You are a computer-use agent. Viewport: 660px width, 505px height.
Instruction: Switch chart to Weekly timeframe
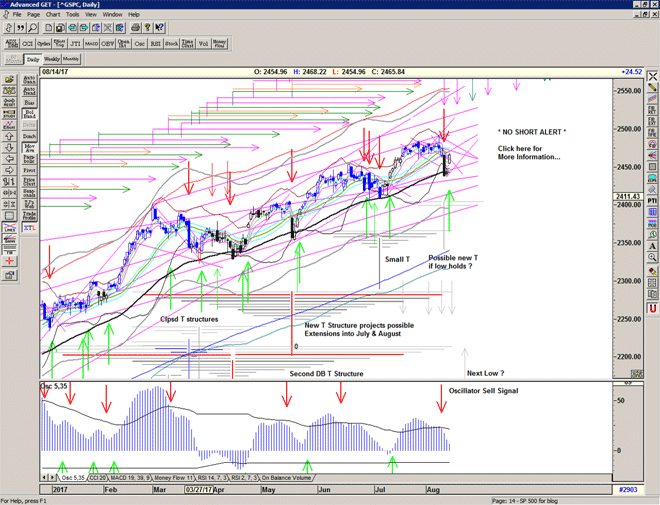51,60
